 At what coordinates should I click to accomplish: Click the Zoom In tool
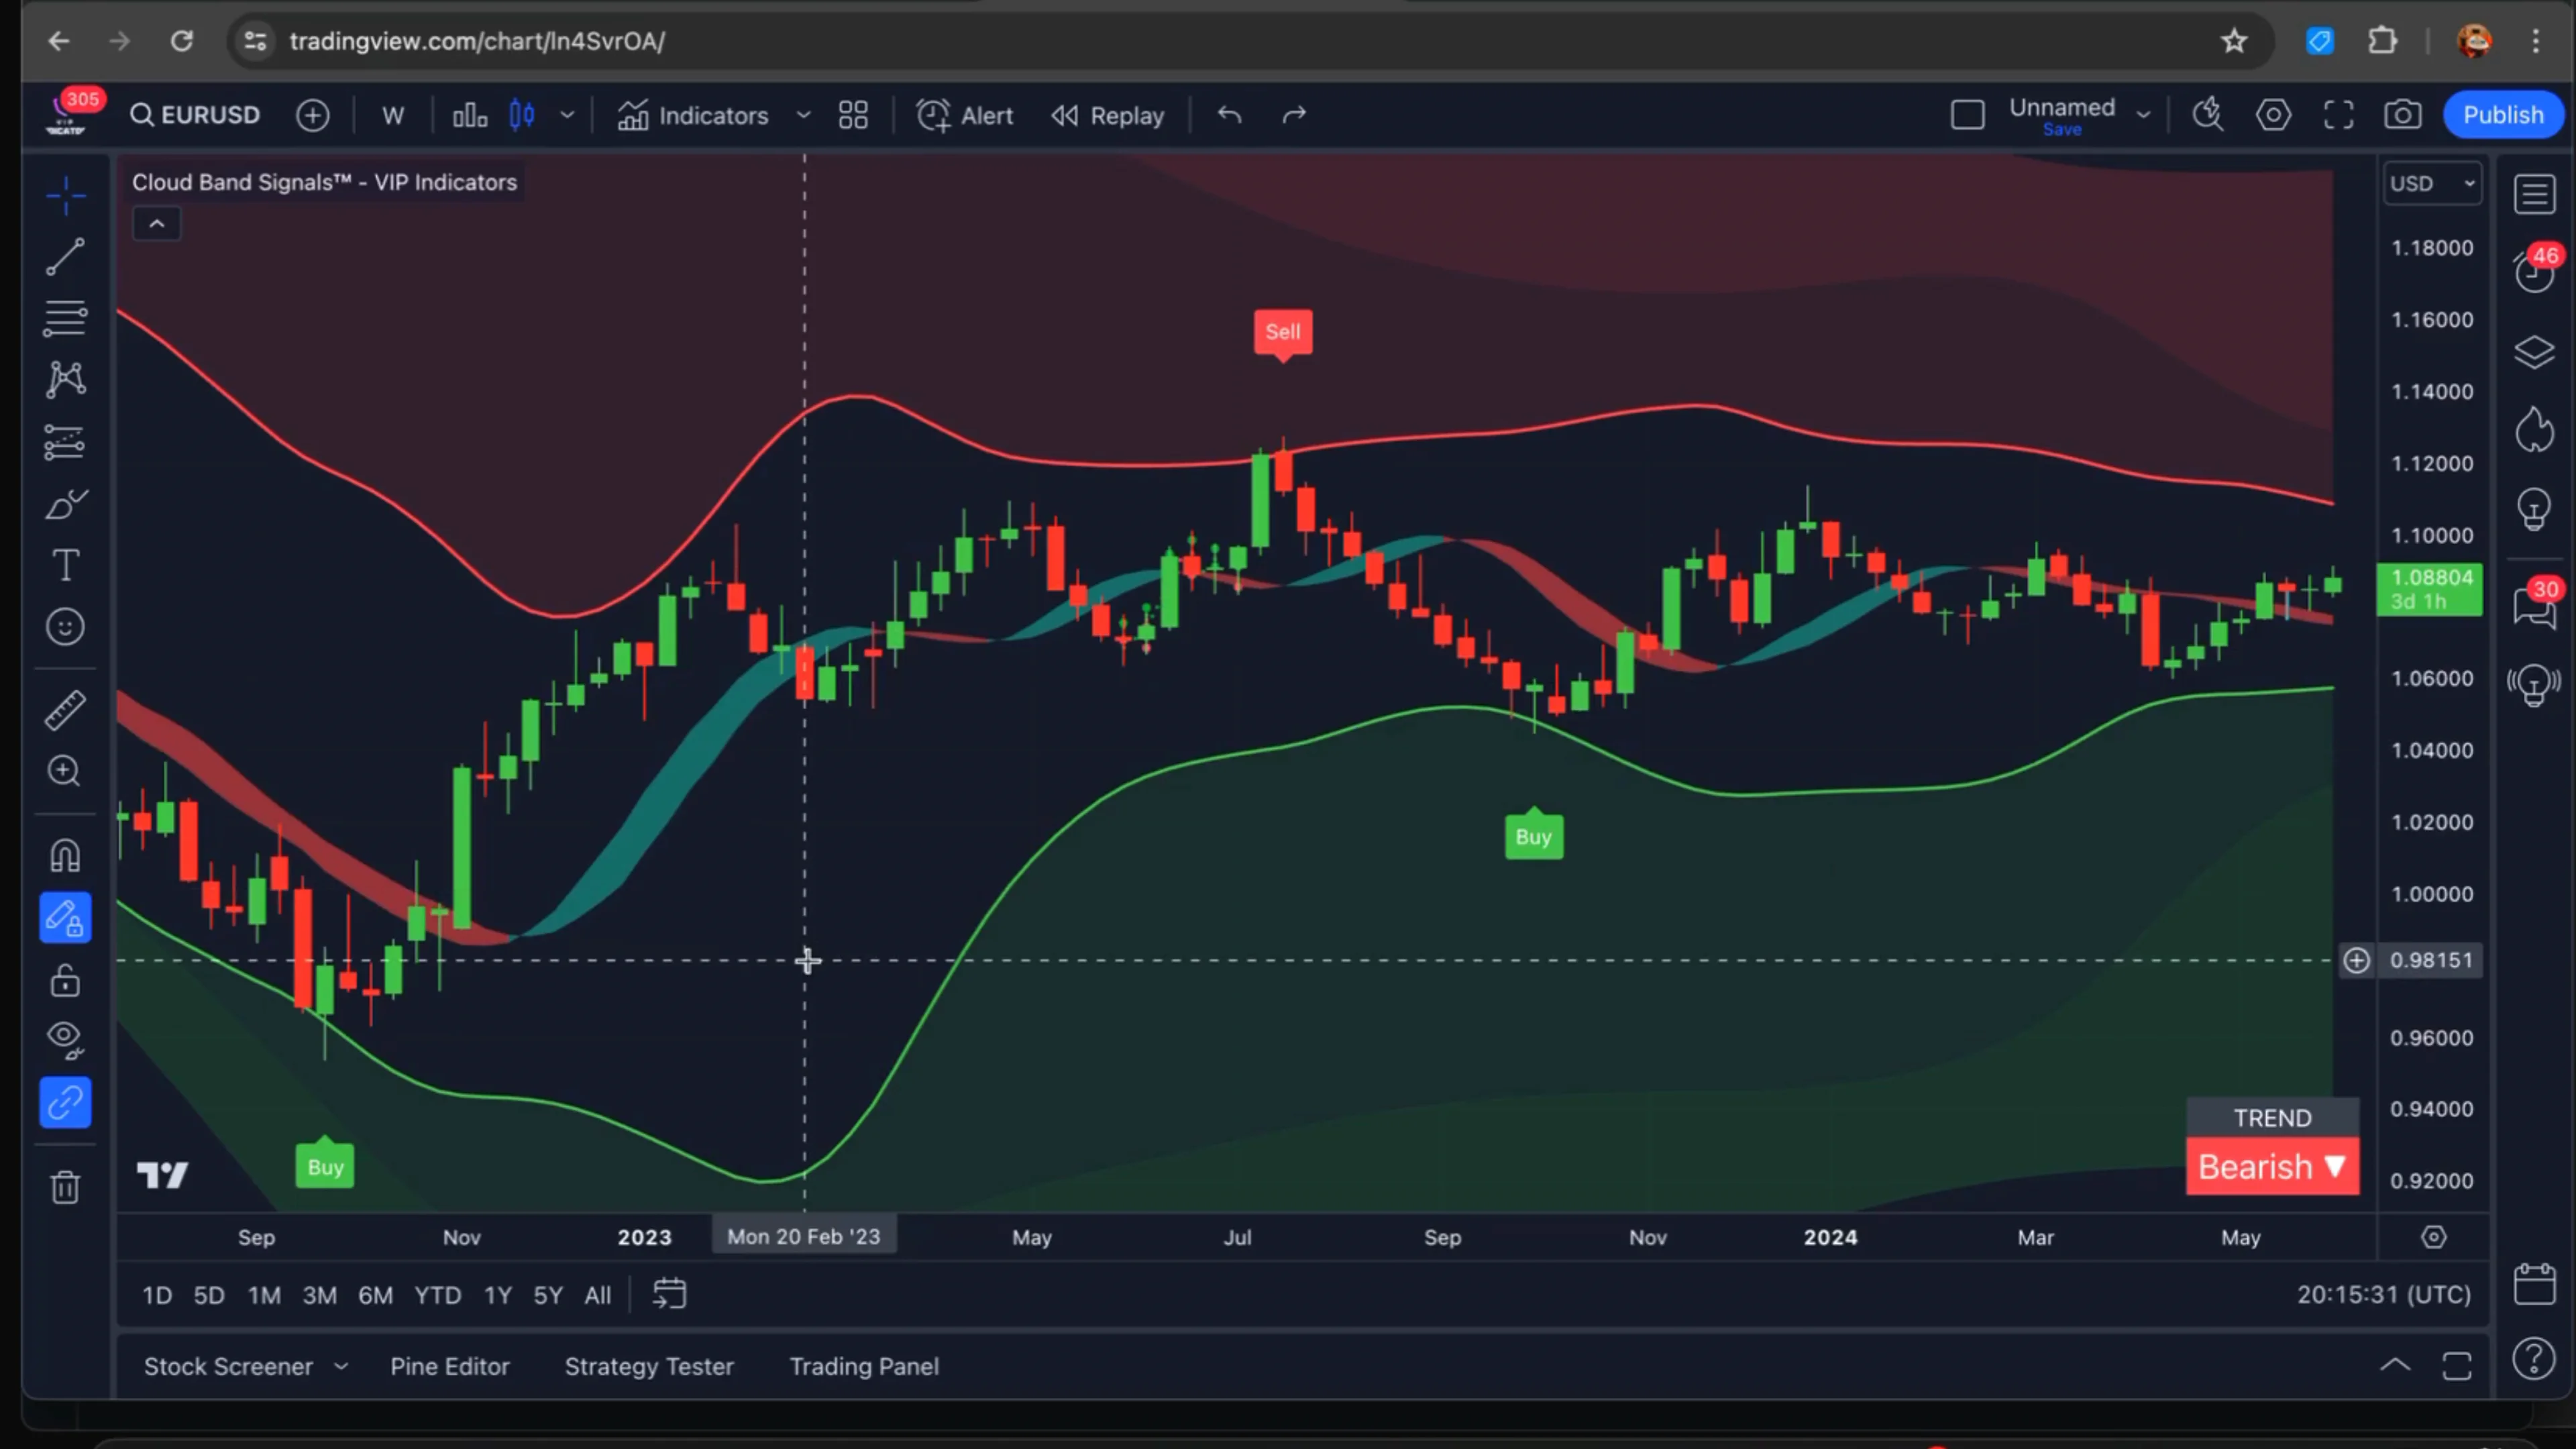(x=64, y=770)
